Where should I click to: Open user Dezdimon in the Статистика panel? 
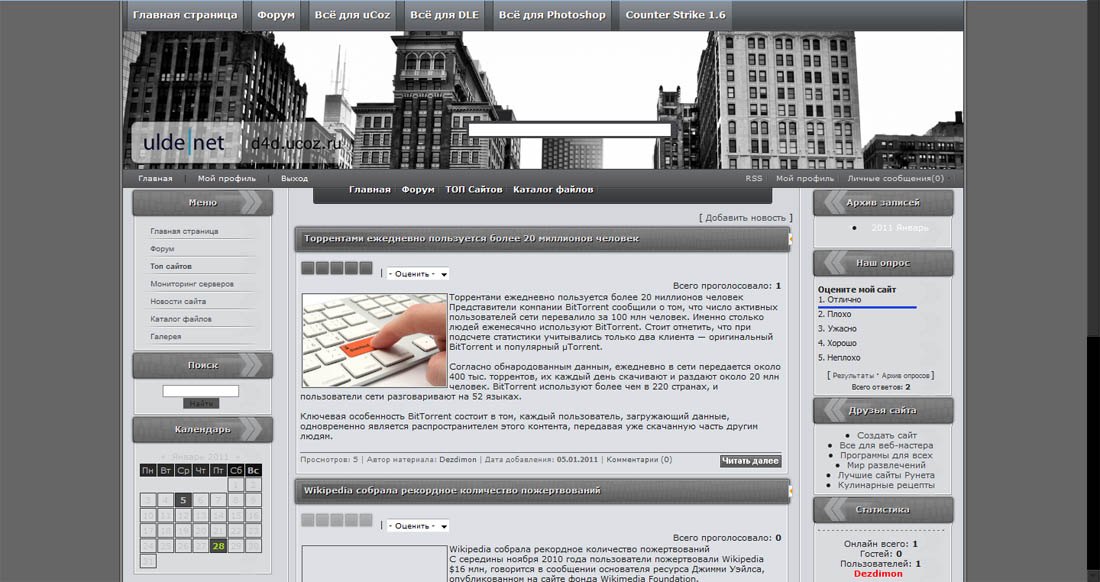(878, 574)
